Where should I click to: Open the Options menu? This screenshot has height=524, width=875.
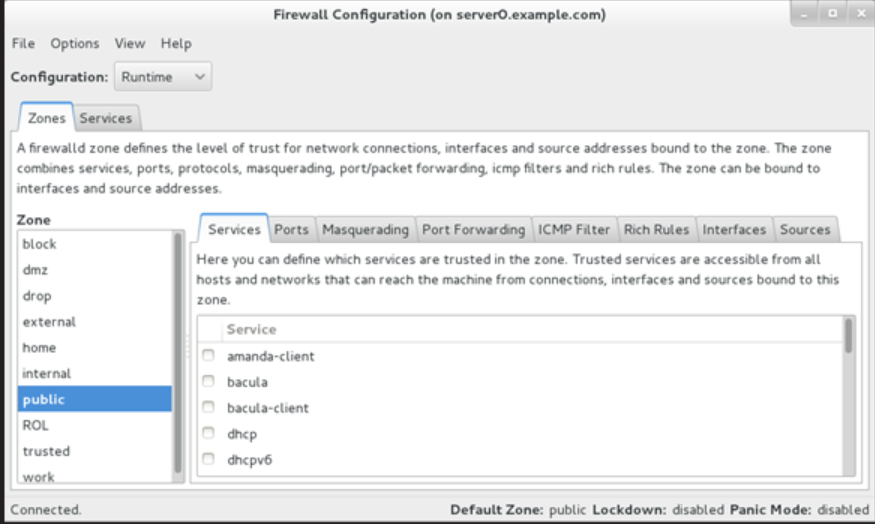(75, 43)
